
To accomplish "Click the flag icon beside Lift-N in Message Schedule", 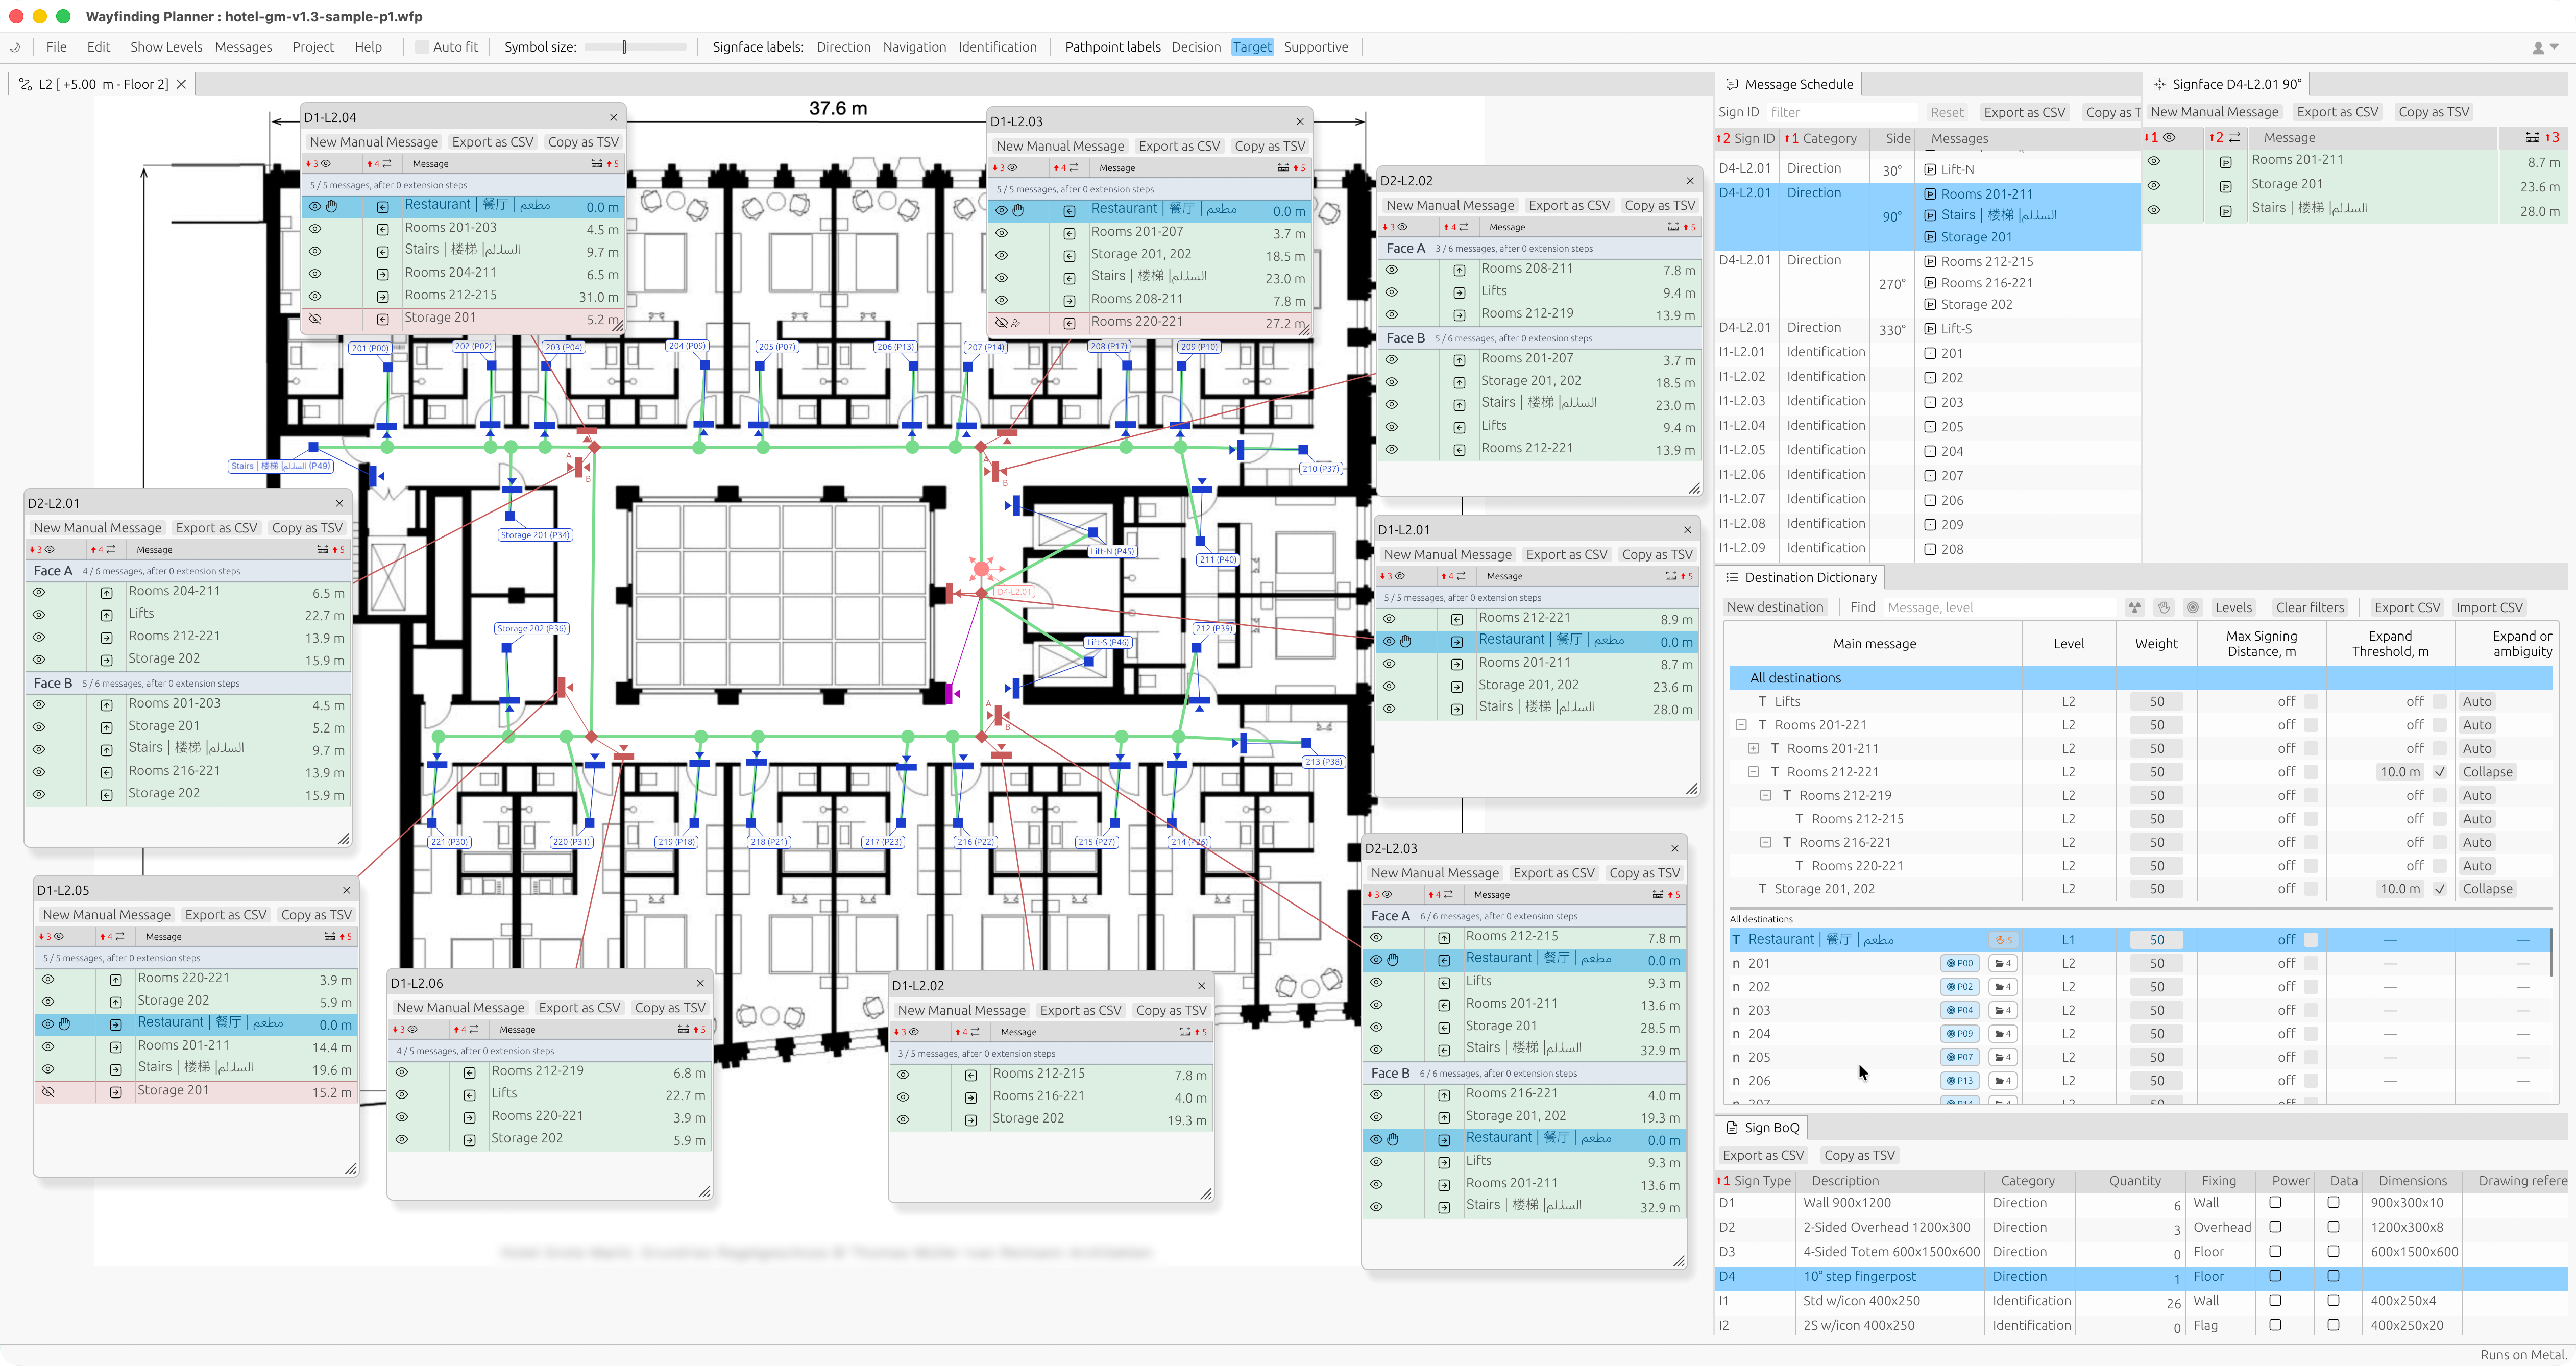I will pyautogui.click(x=1931, y=170).
